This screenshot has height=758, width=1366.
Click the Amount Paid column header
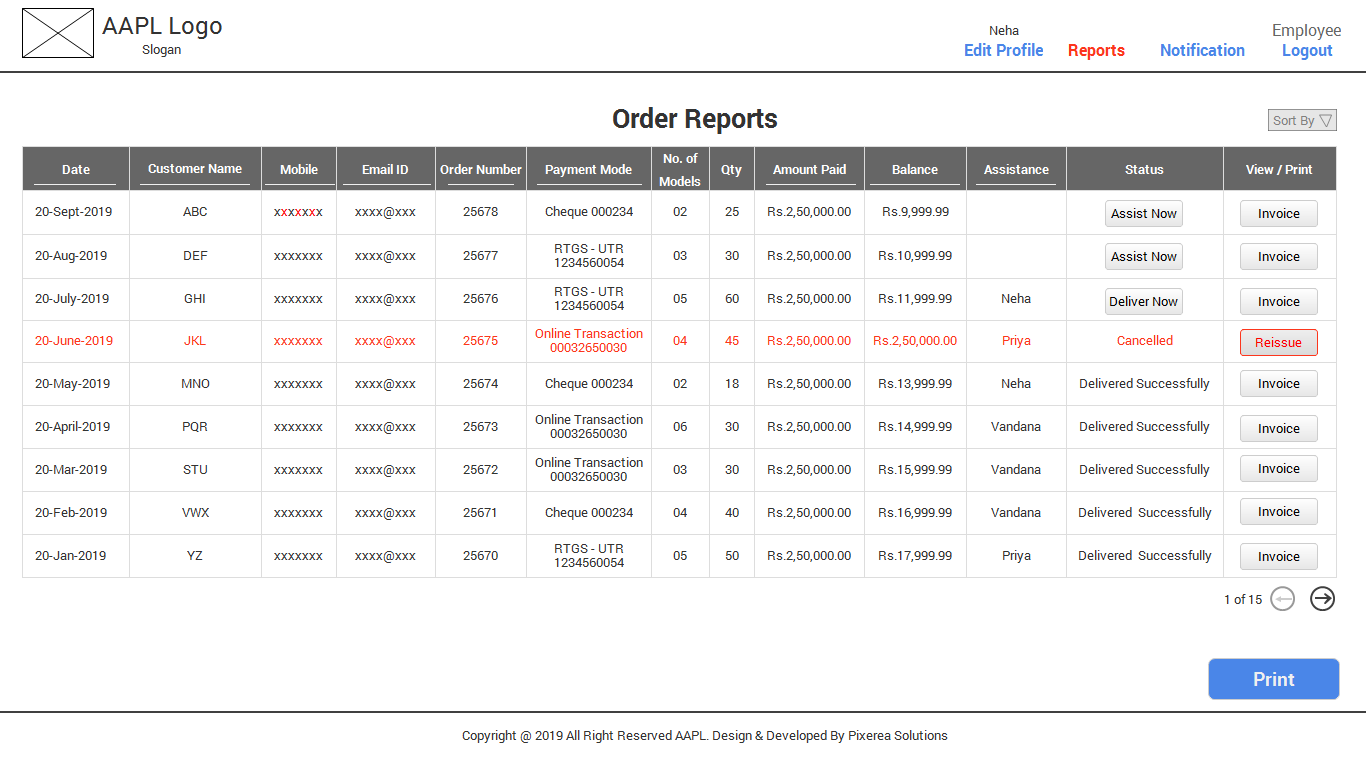(x=809, y=169)
